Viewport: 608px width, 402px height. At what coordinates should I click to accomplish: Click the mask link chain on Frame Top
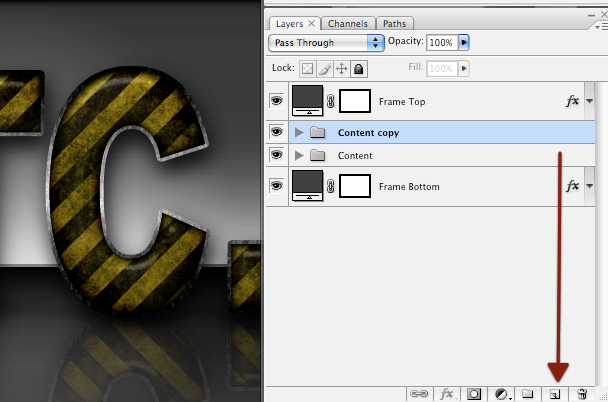330,101
